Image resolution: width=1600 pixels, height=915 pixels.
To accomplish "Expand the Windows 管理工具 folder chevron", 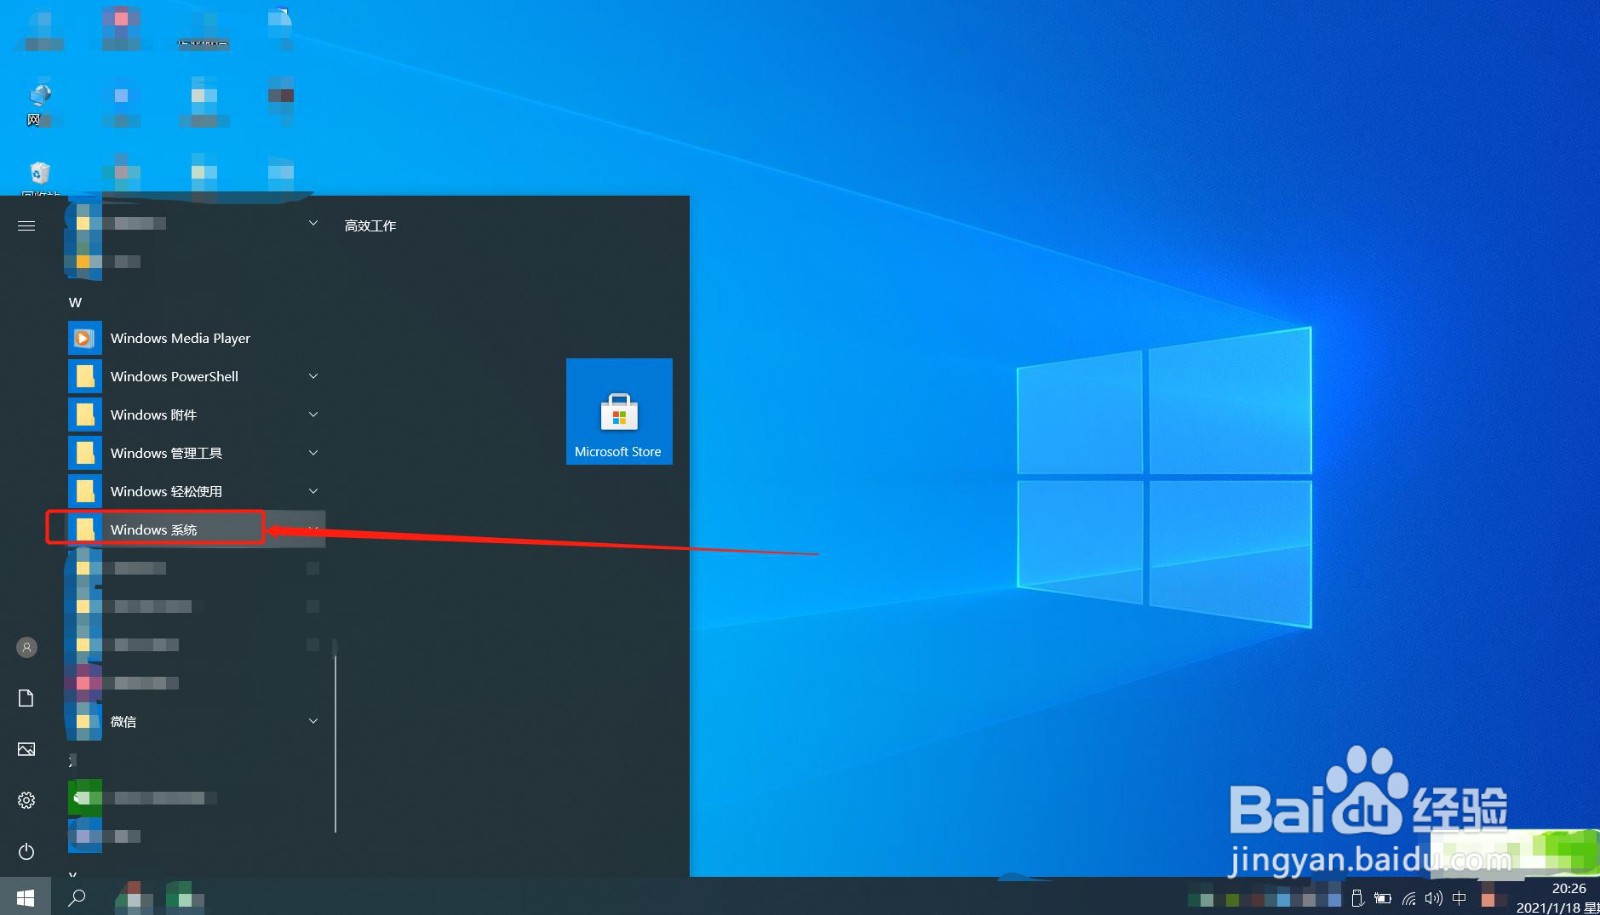I will click(x=313, y=453).
